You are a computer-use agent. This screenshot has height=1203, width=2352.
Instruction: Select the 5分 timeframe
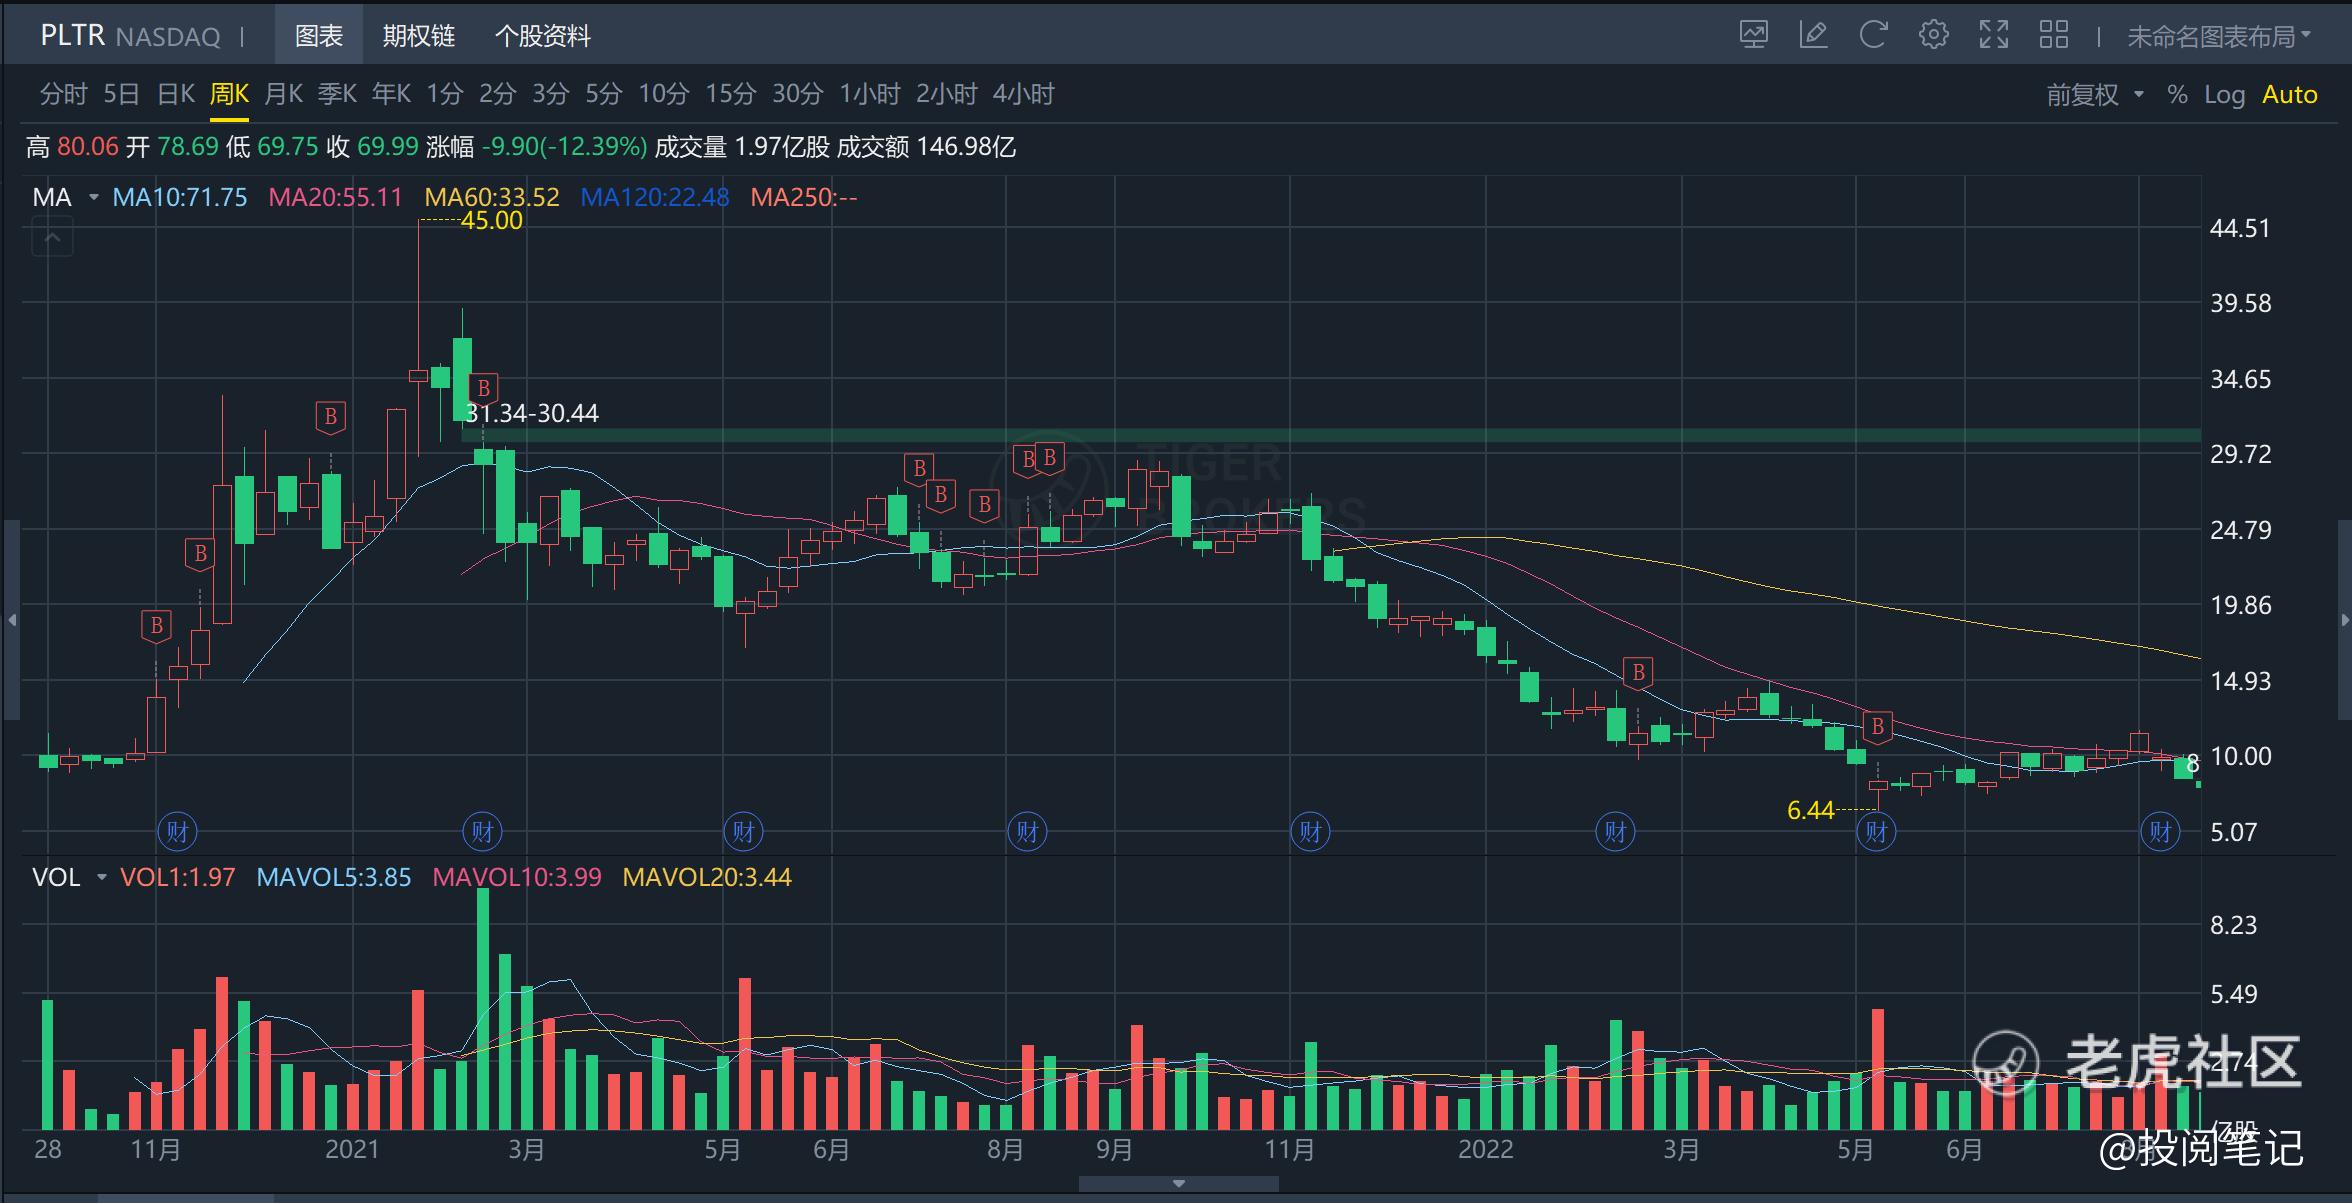point(603,94)
